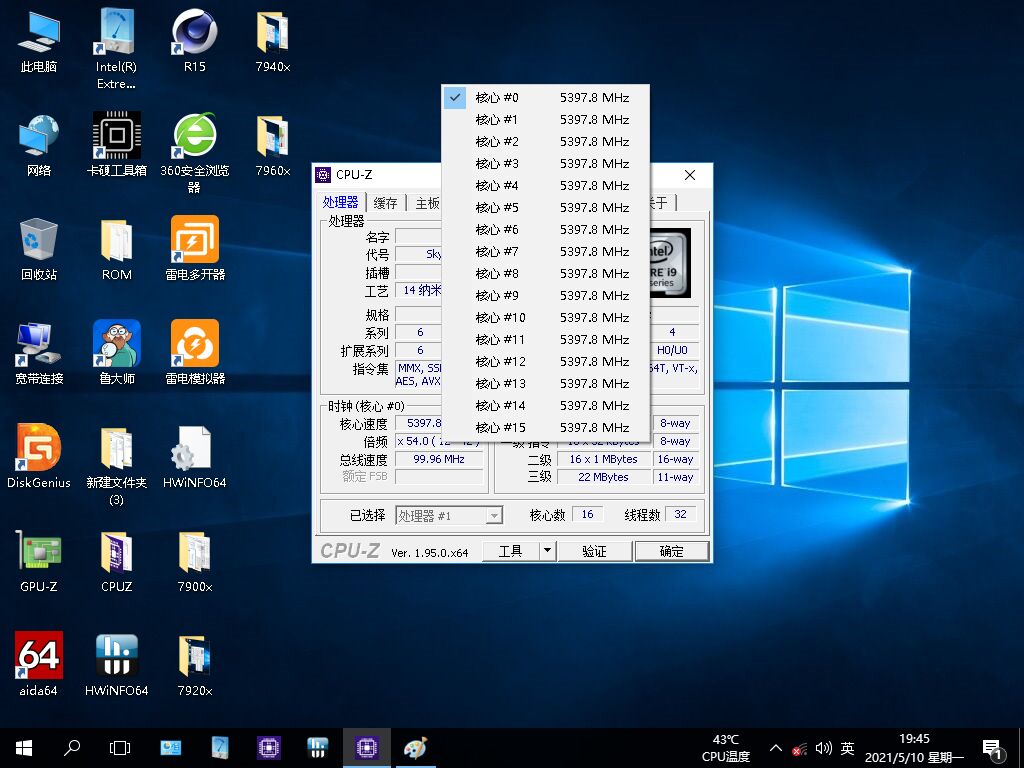
Task: Click the 核心数 value field
Action: click(588, 515)
